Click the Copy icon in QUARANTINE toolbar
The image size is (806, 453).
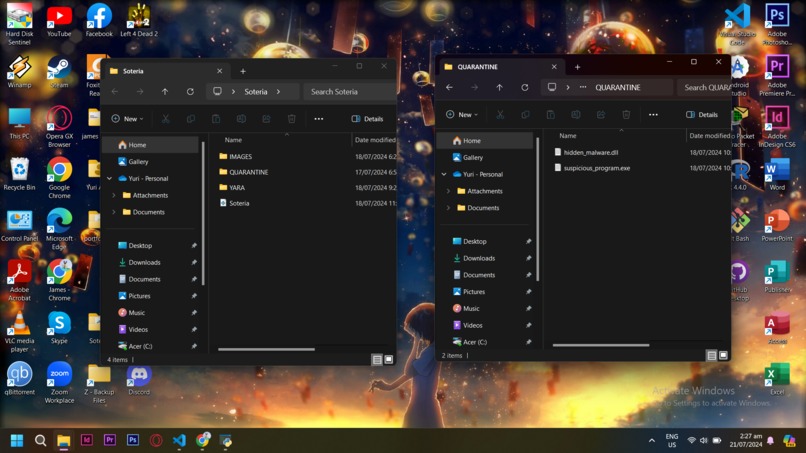[525, 115]
